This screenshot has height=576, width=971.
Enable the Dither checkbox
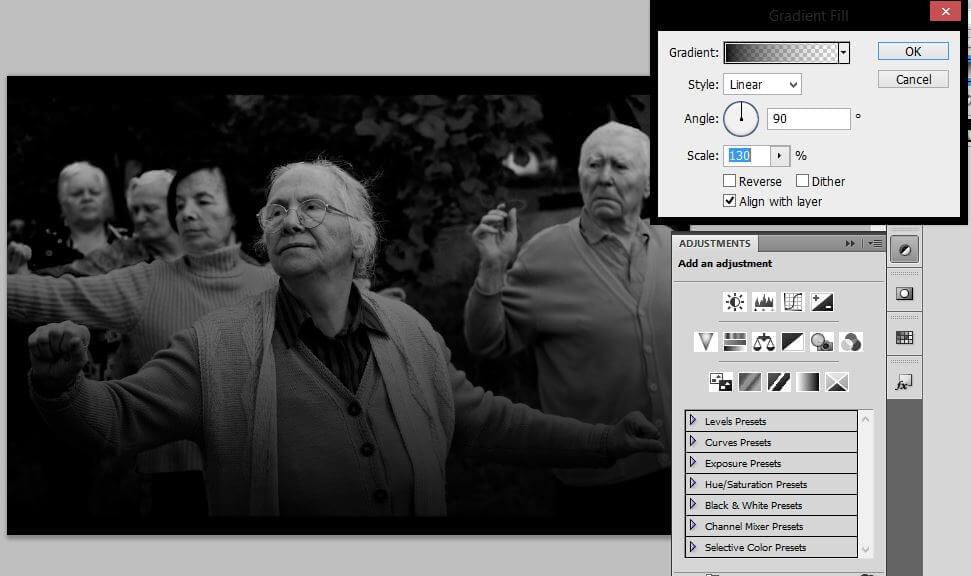[x=803, y=181]
